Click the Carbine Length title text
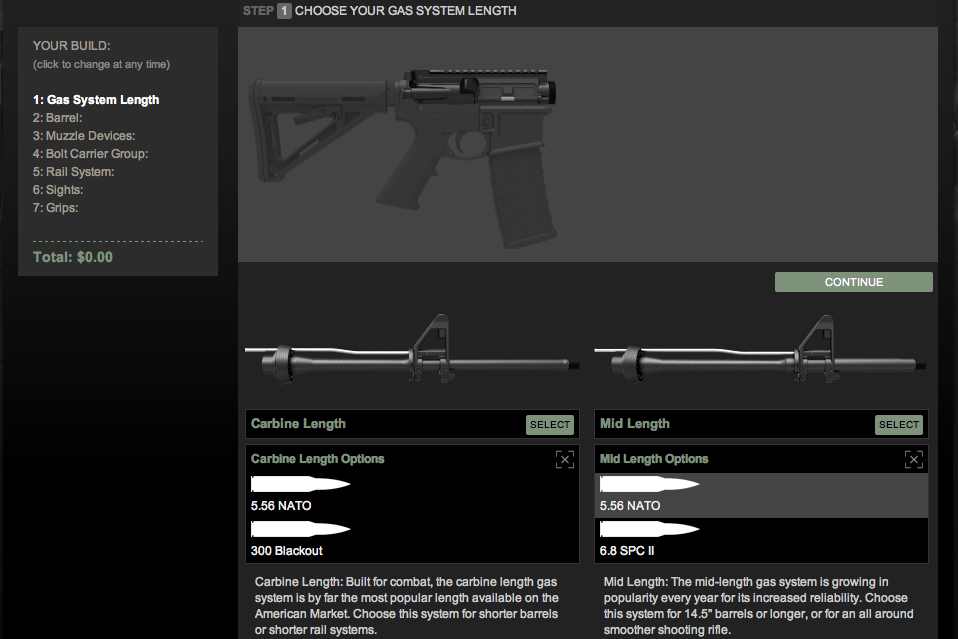 pos(298,424)
